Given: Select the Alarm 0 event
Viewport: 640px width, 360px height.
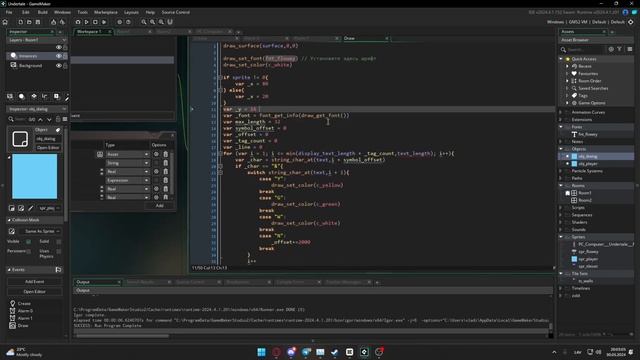Looking at the screenshot, I should pyautogui.click(x=25, y=311).
